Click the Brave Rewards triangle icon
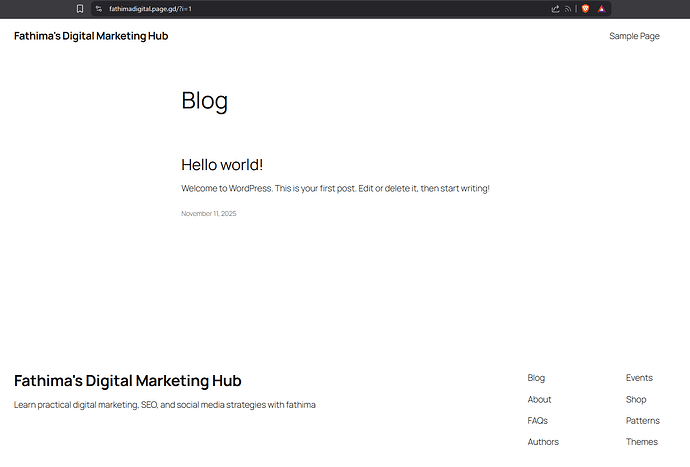Screen dimensions: 690x467 pyautogui.click(x=602, y=8)
